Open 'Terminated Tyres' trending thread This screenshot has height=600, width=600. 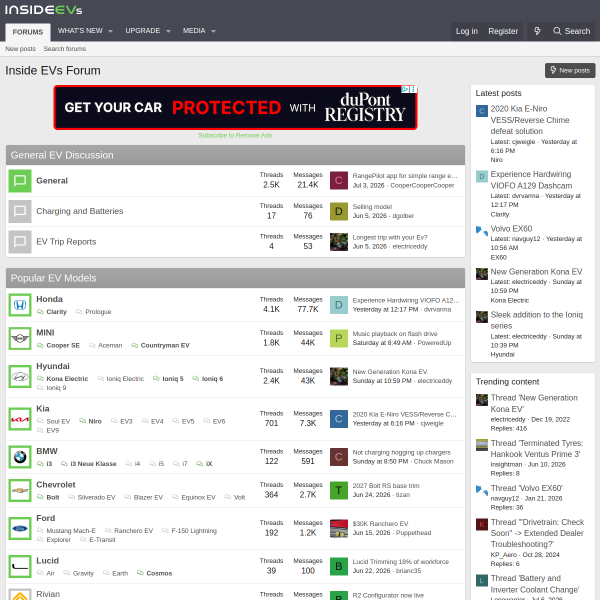[x=537, y=448]
